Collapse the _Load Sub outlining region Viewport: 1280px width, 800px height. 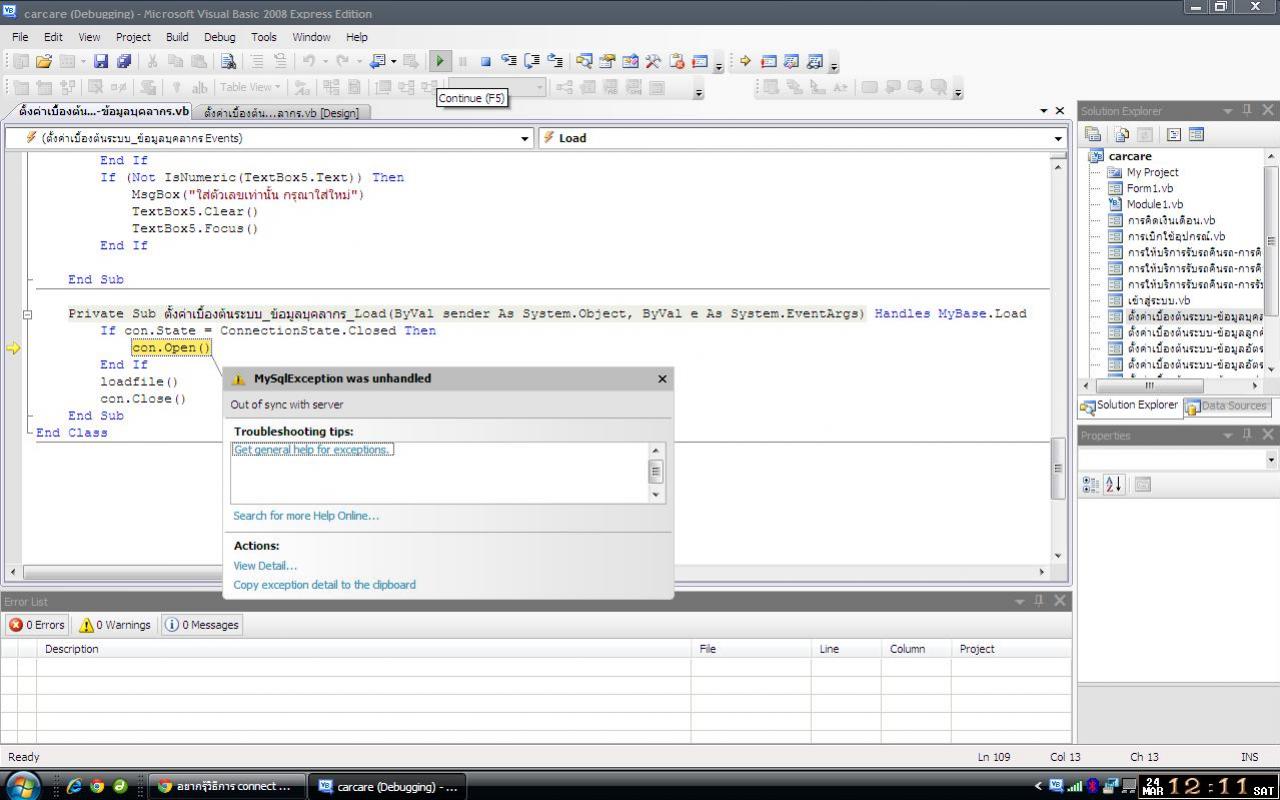[27, 314]
